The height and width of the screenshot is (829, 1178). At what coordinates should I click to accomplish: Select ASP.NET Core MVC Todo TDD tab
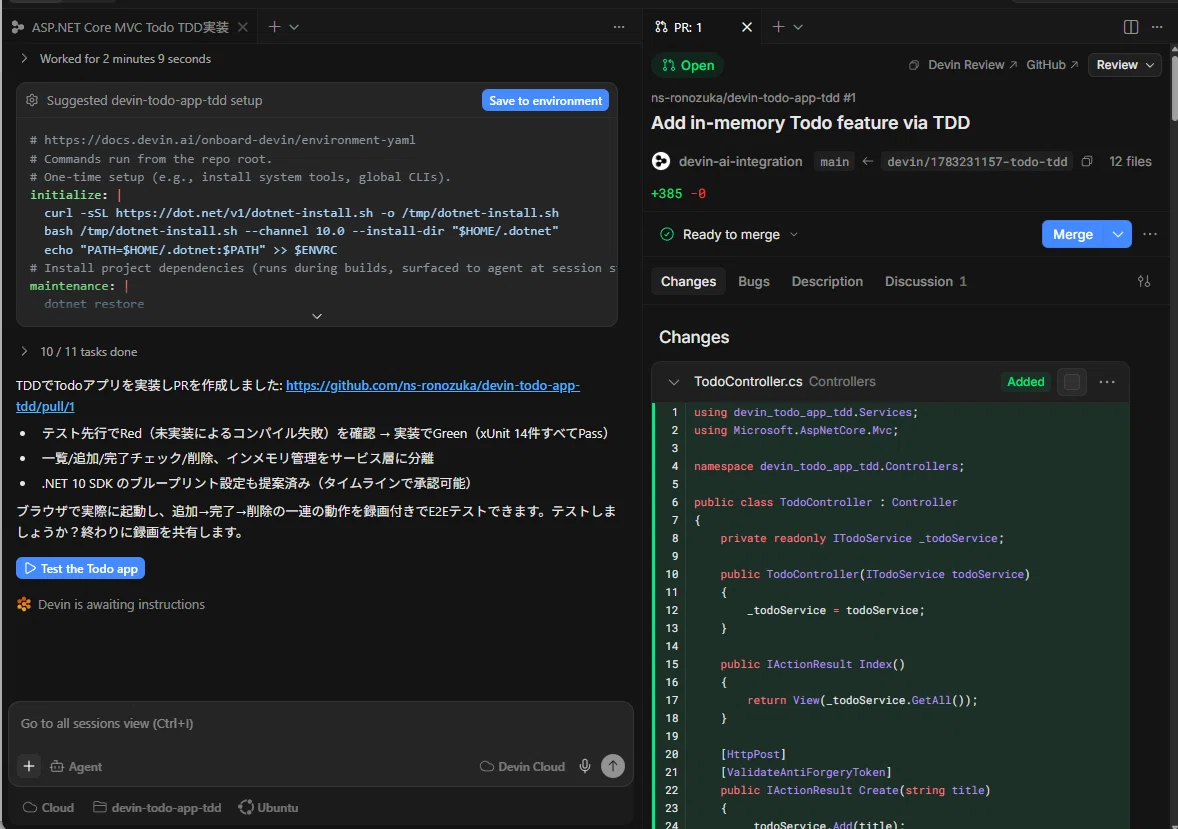point(129,27)
